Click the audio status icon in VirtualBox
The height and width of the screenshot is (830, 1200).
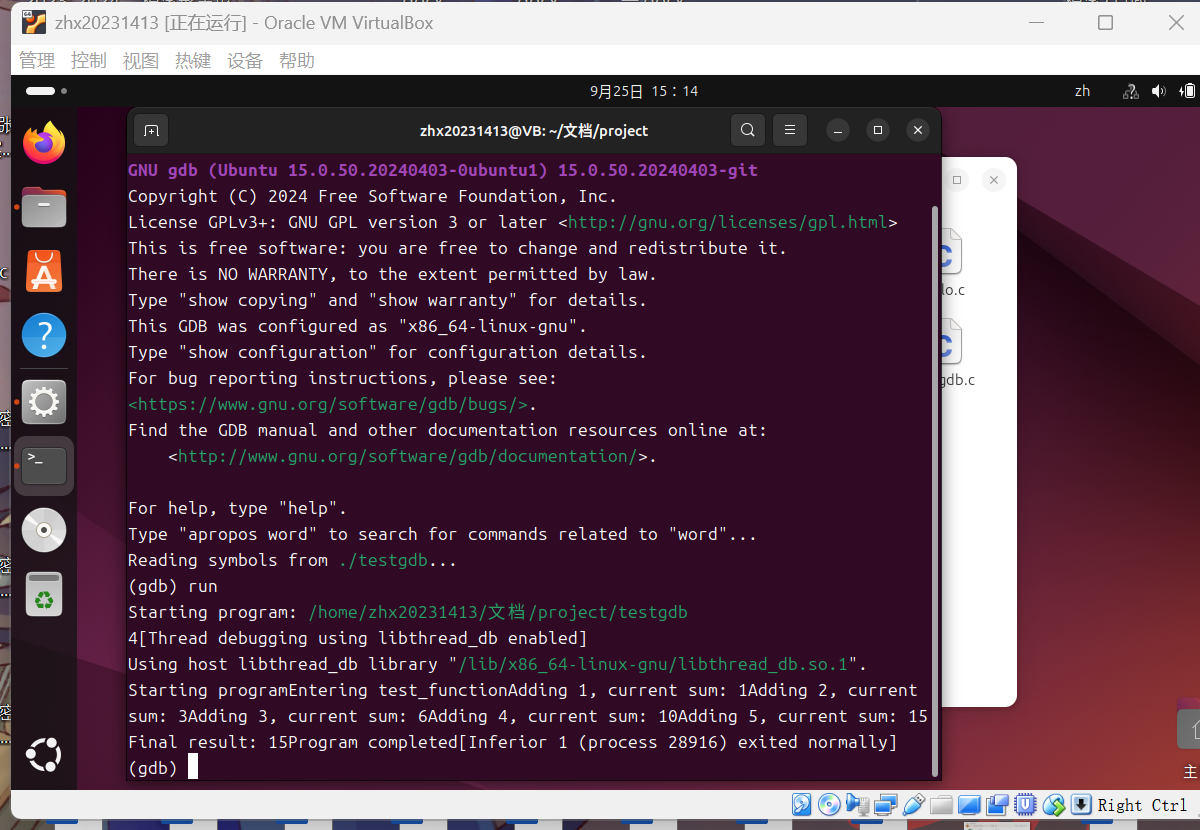(x=857, y=805)
